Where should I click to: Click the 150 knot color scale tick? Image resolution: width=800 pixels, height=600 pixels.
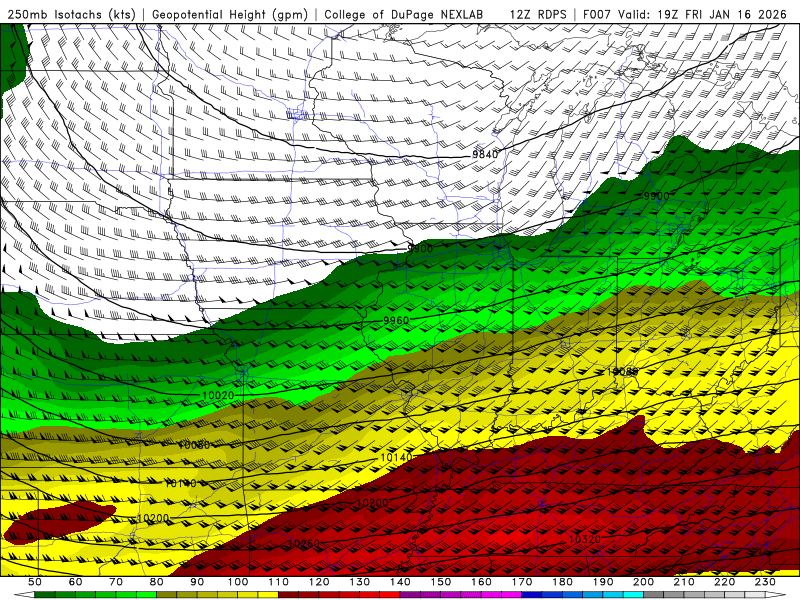point(441,582)
